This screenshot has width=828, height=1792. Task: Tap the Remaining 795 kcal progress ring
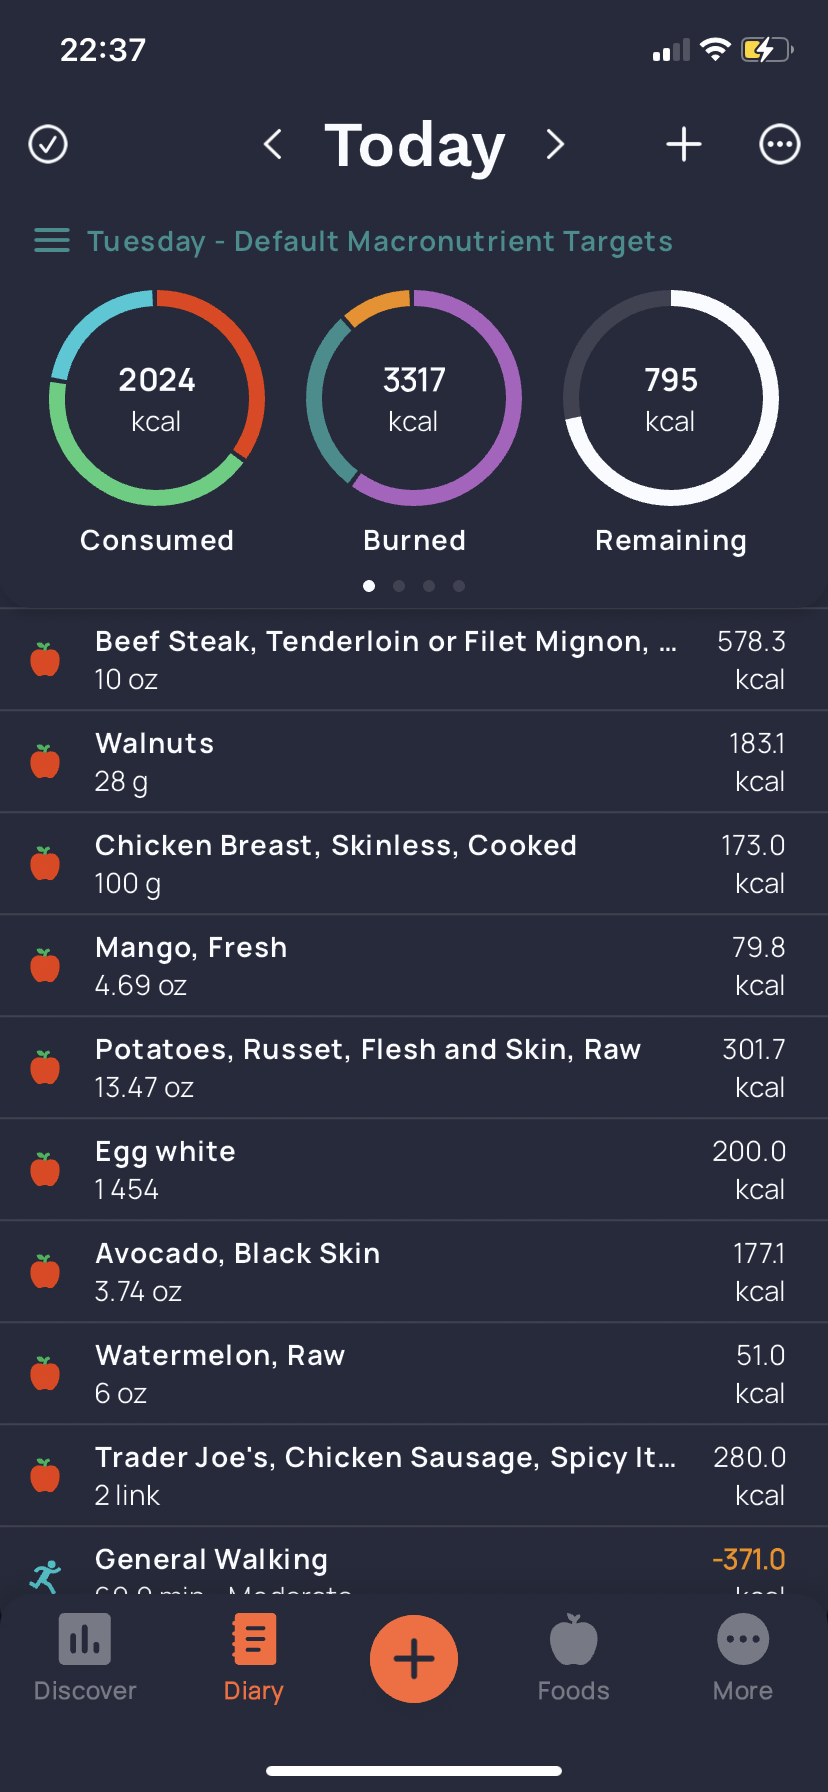[x=671, y=398]
